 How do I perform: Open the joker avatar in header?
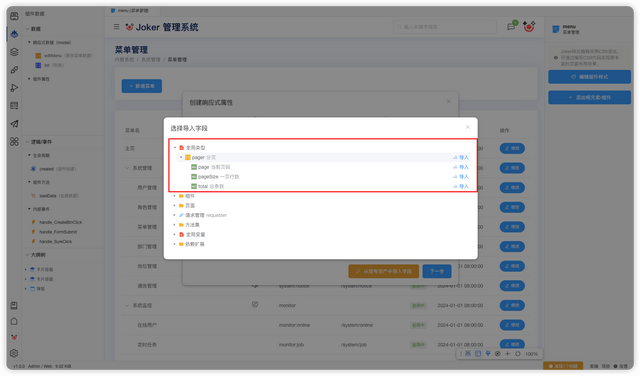click(x=529, y=27)
